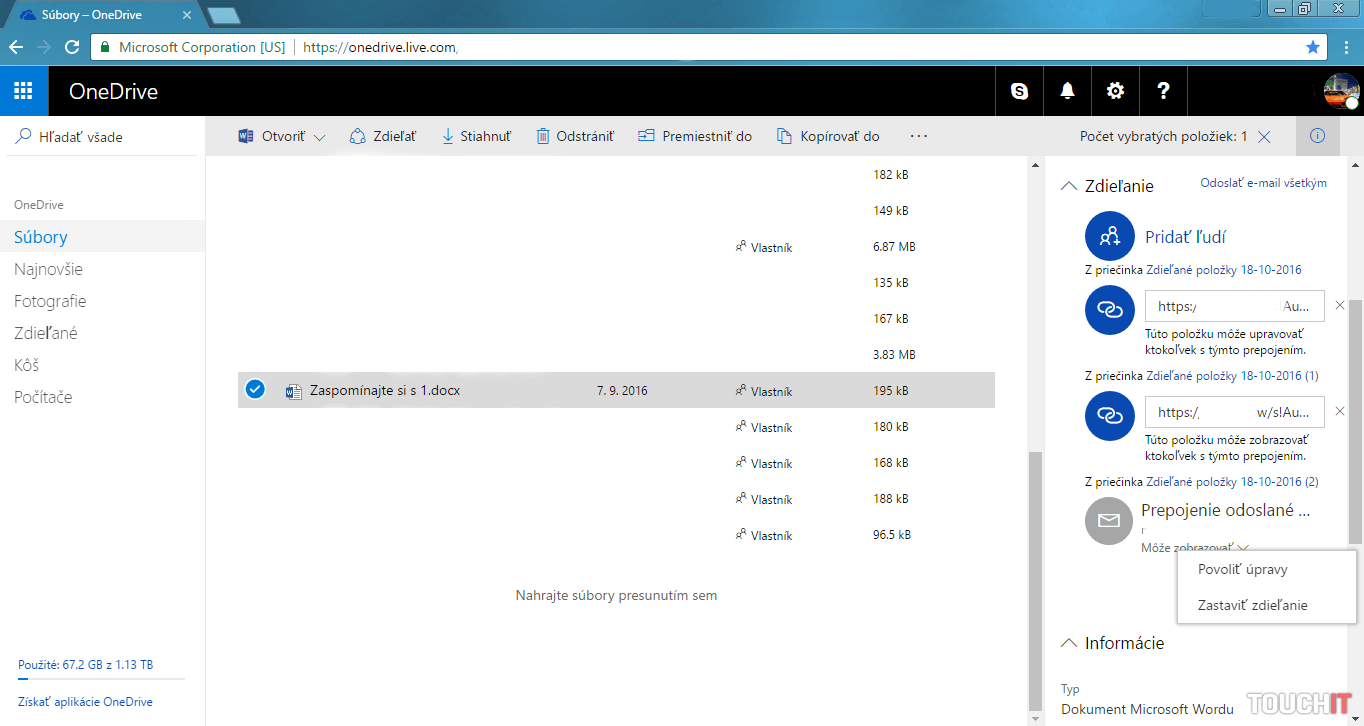Expand the Otvoriť dropdown arrow
This screenshot has width=1364, height=726.
(320, 138)
